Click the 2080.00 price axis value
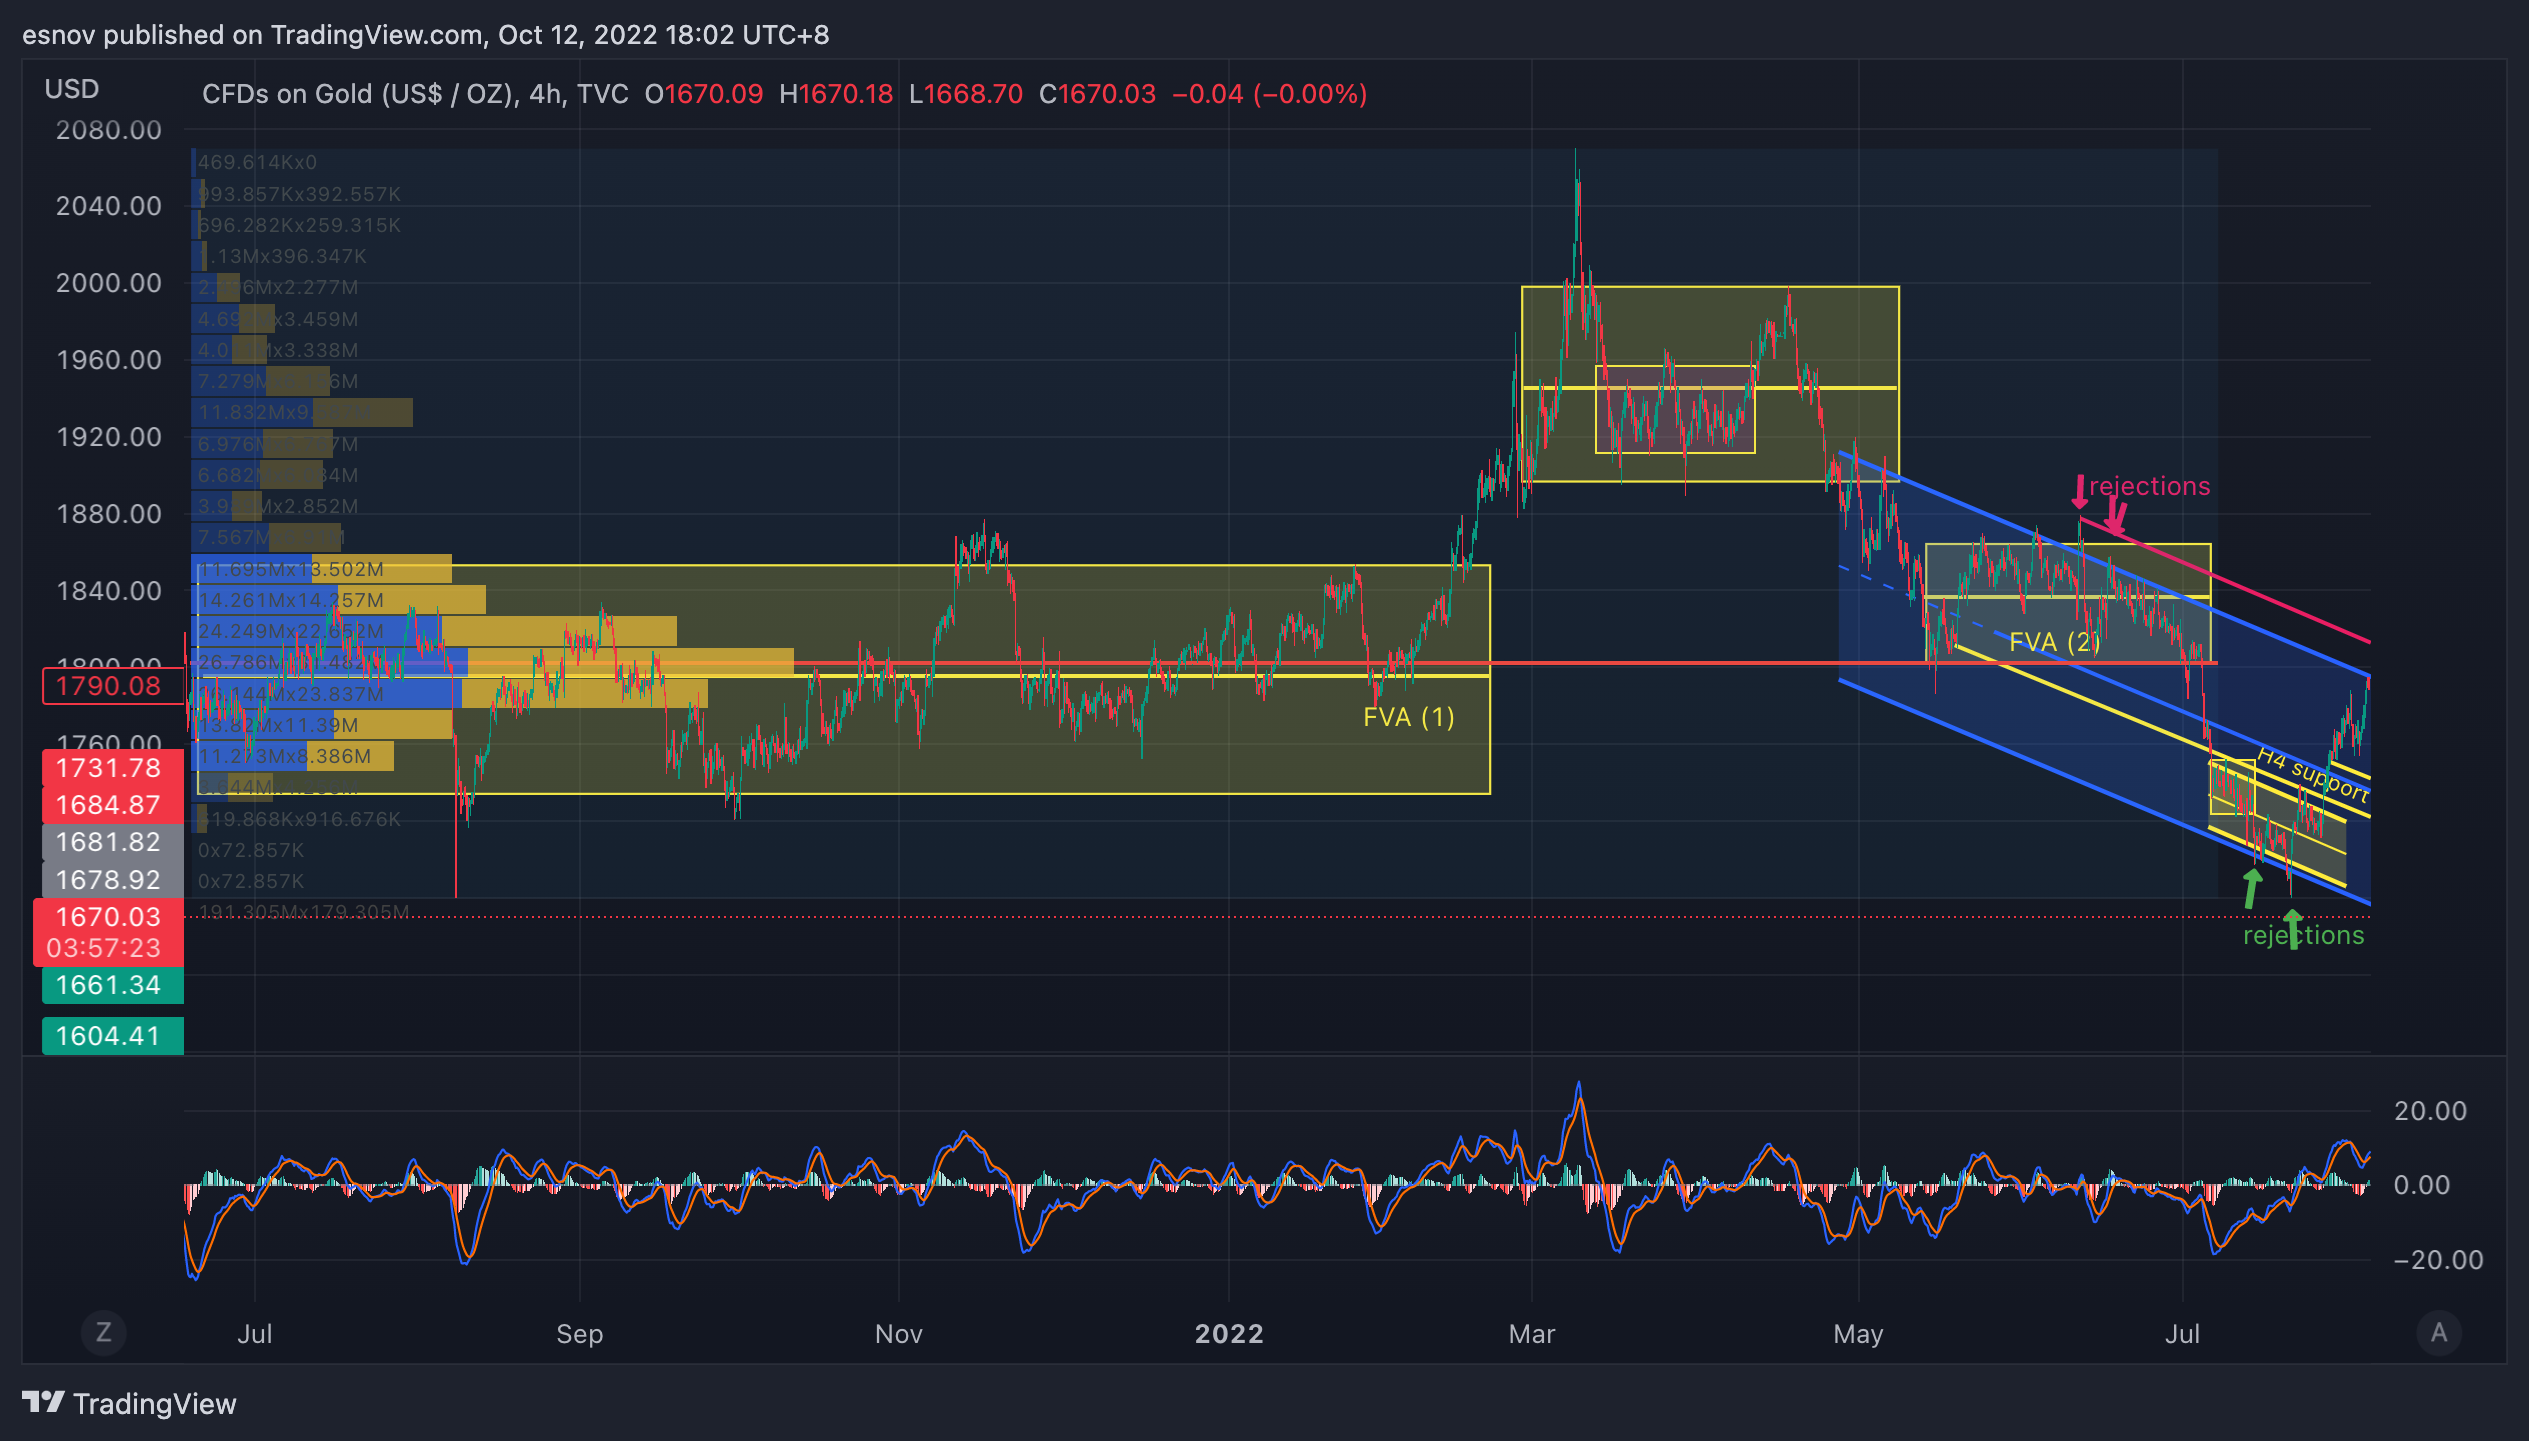 (x=109, y=130)
